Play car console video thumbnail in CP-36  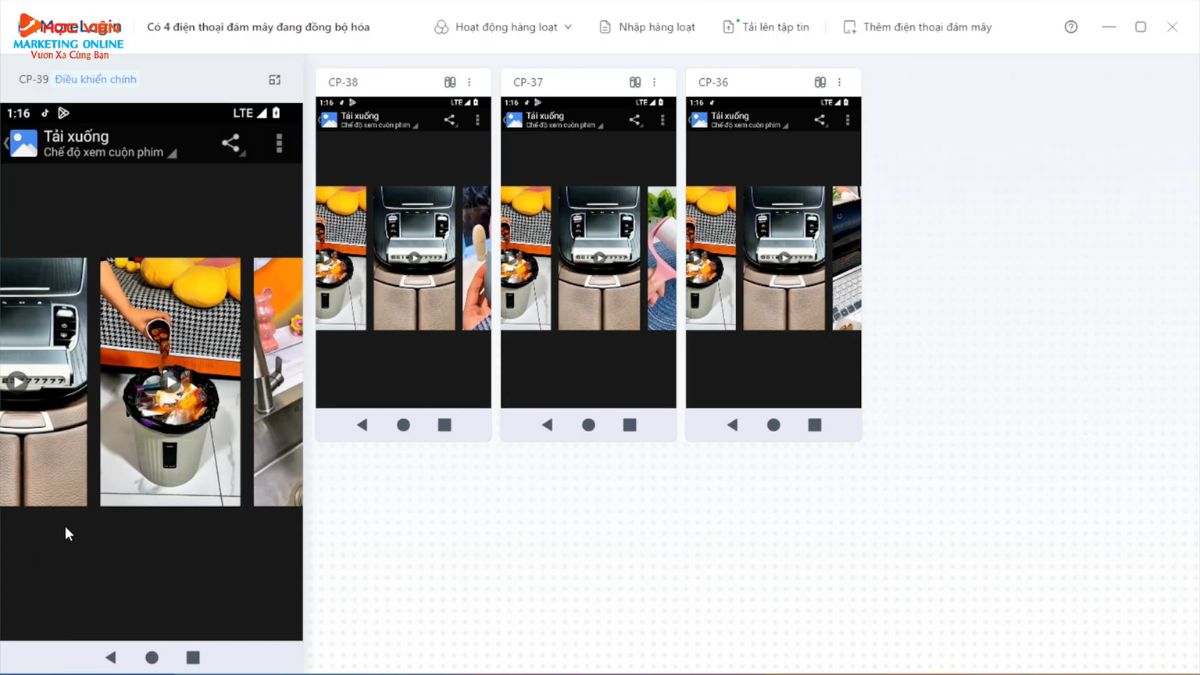784,258
